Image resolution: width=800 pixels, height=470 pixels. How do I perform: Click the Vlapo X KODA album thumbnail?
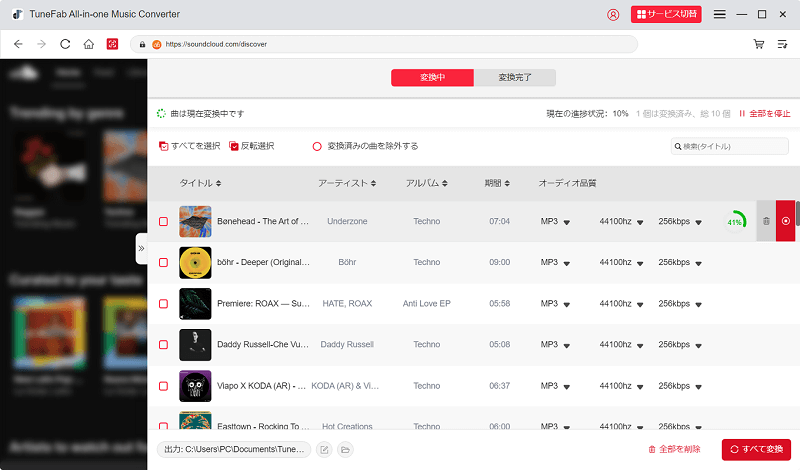click(x=195, y=386)
